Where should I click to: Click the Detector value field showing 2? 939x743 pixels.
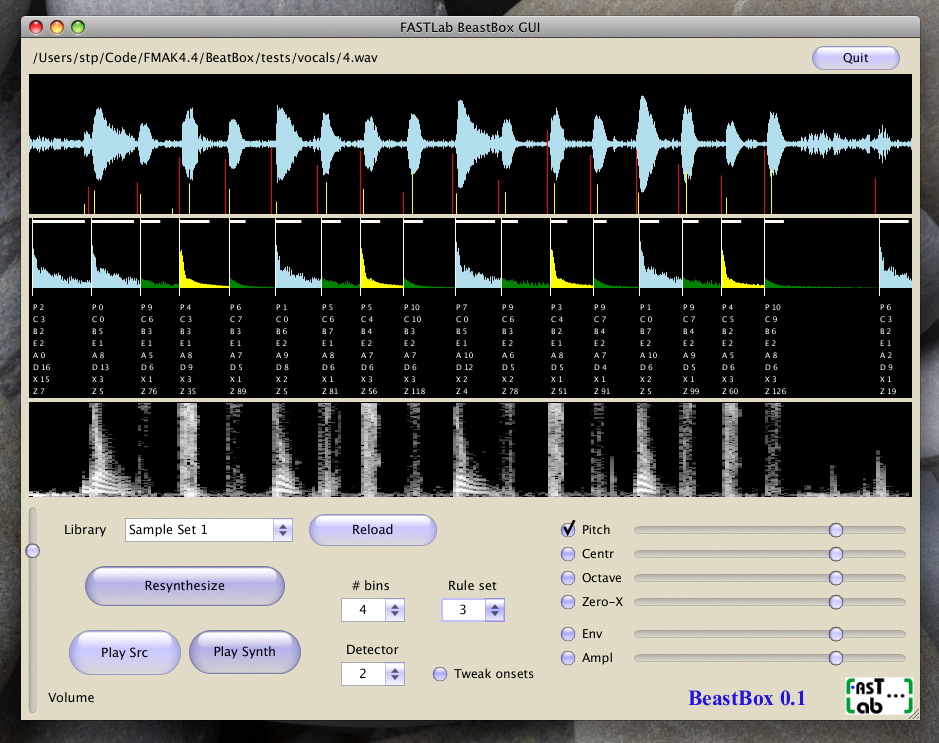point(364,674)
